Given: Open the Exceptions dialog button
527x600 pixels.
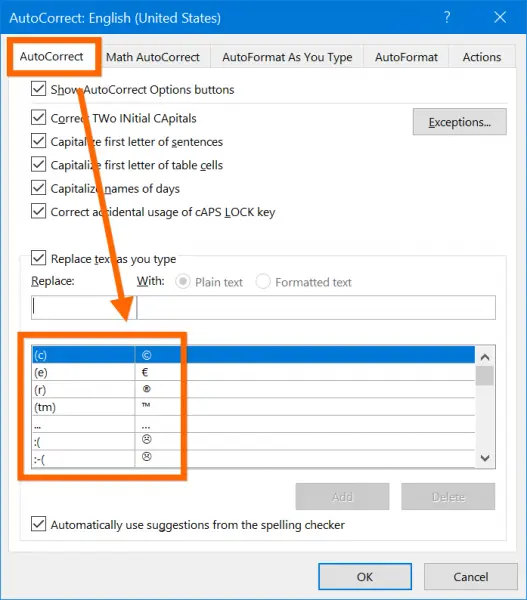Looking at the screenshot, I should pos(460,122).
